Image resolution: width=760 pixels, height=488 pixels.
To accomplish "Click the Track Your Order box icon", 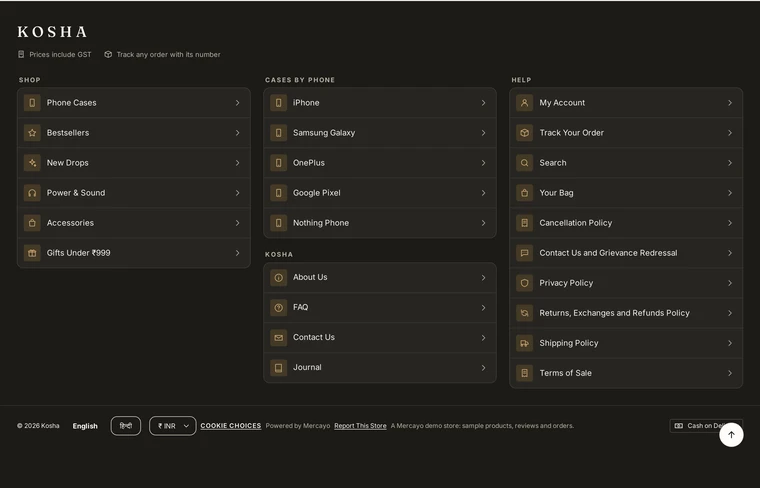I will click(x=524, y=133).
